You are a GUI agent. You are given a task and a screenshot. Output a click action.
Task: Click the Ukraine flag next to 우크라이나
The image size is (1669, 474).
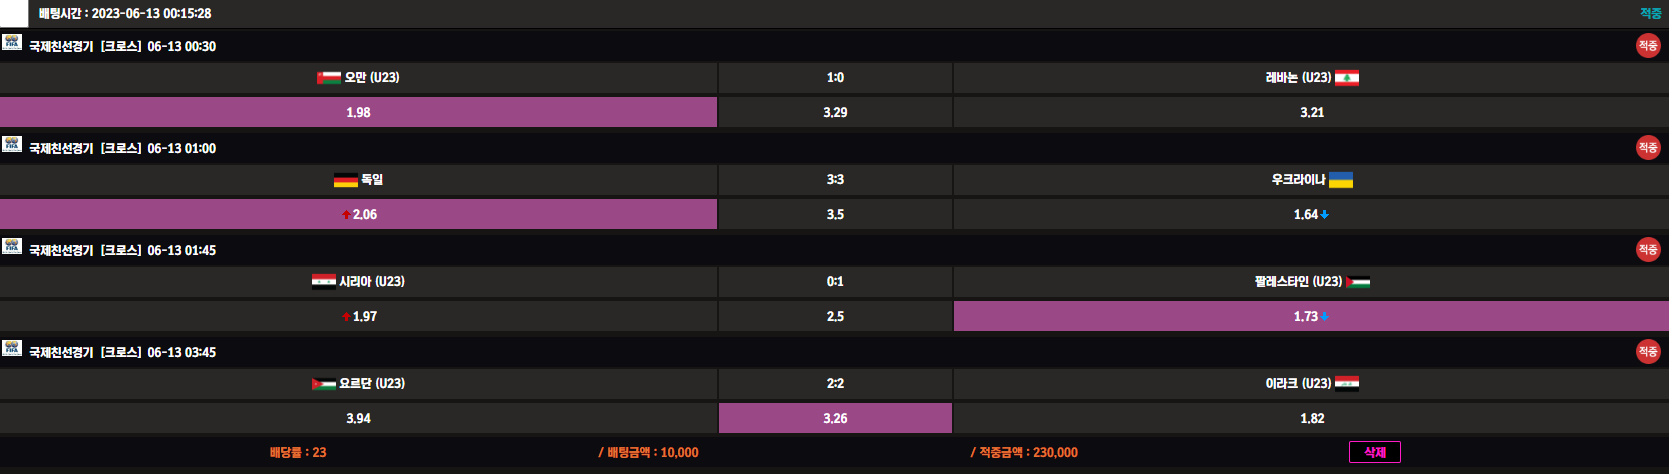1340,180
